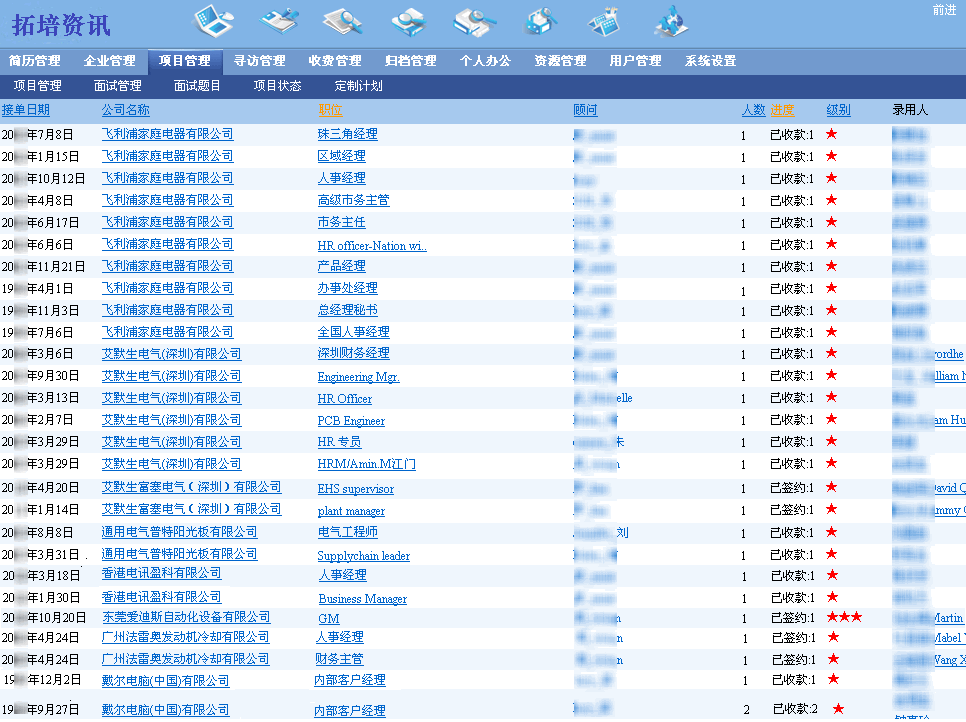
Task: Open 广州法雷奥发动机冷却有限公司 in the 财务主管 row
Action: (185, 659)
